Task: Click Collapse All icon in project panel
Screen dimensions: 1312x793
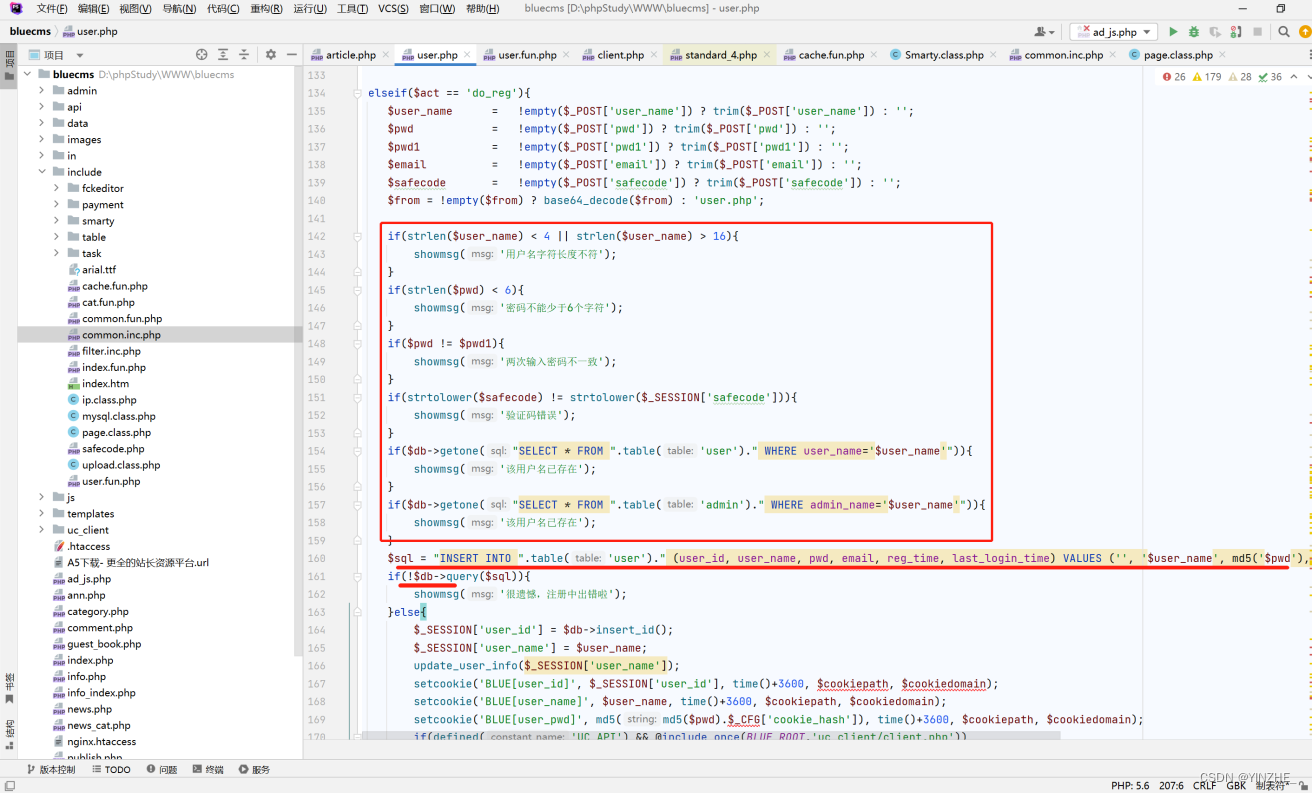Action: 245,55
